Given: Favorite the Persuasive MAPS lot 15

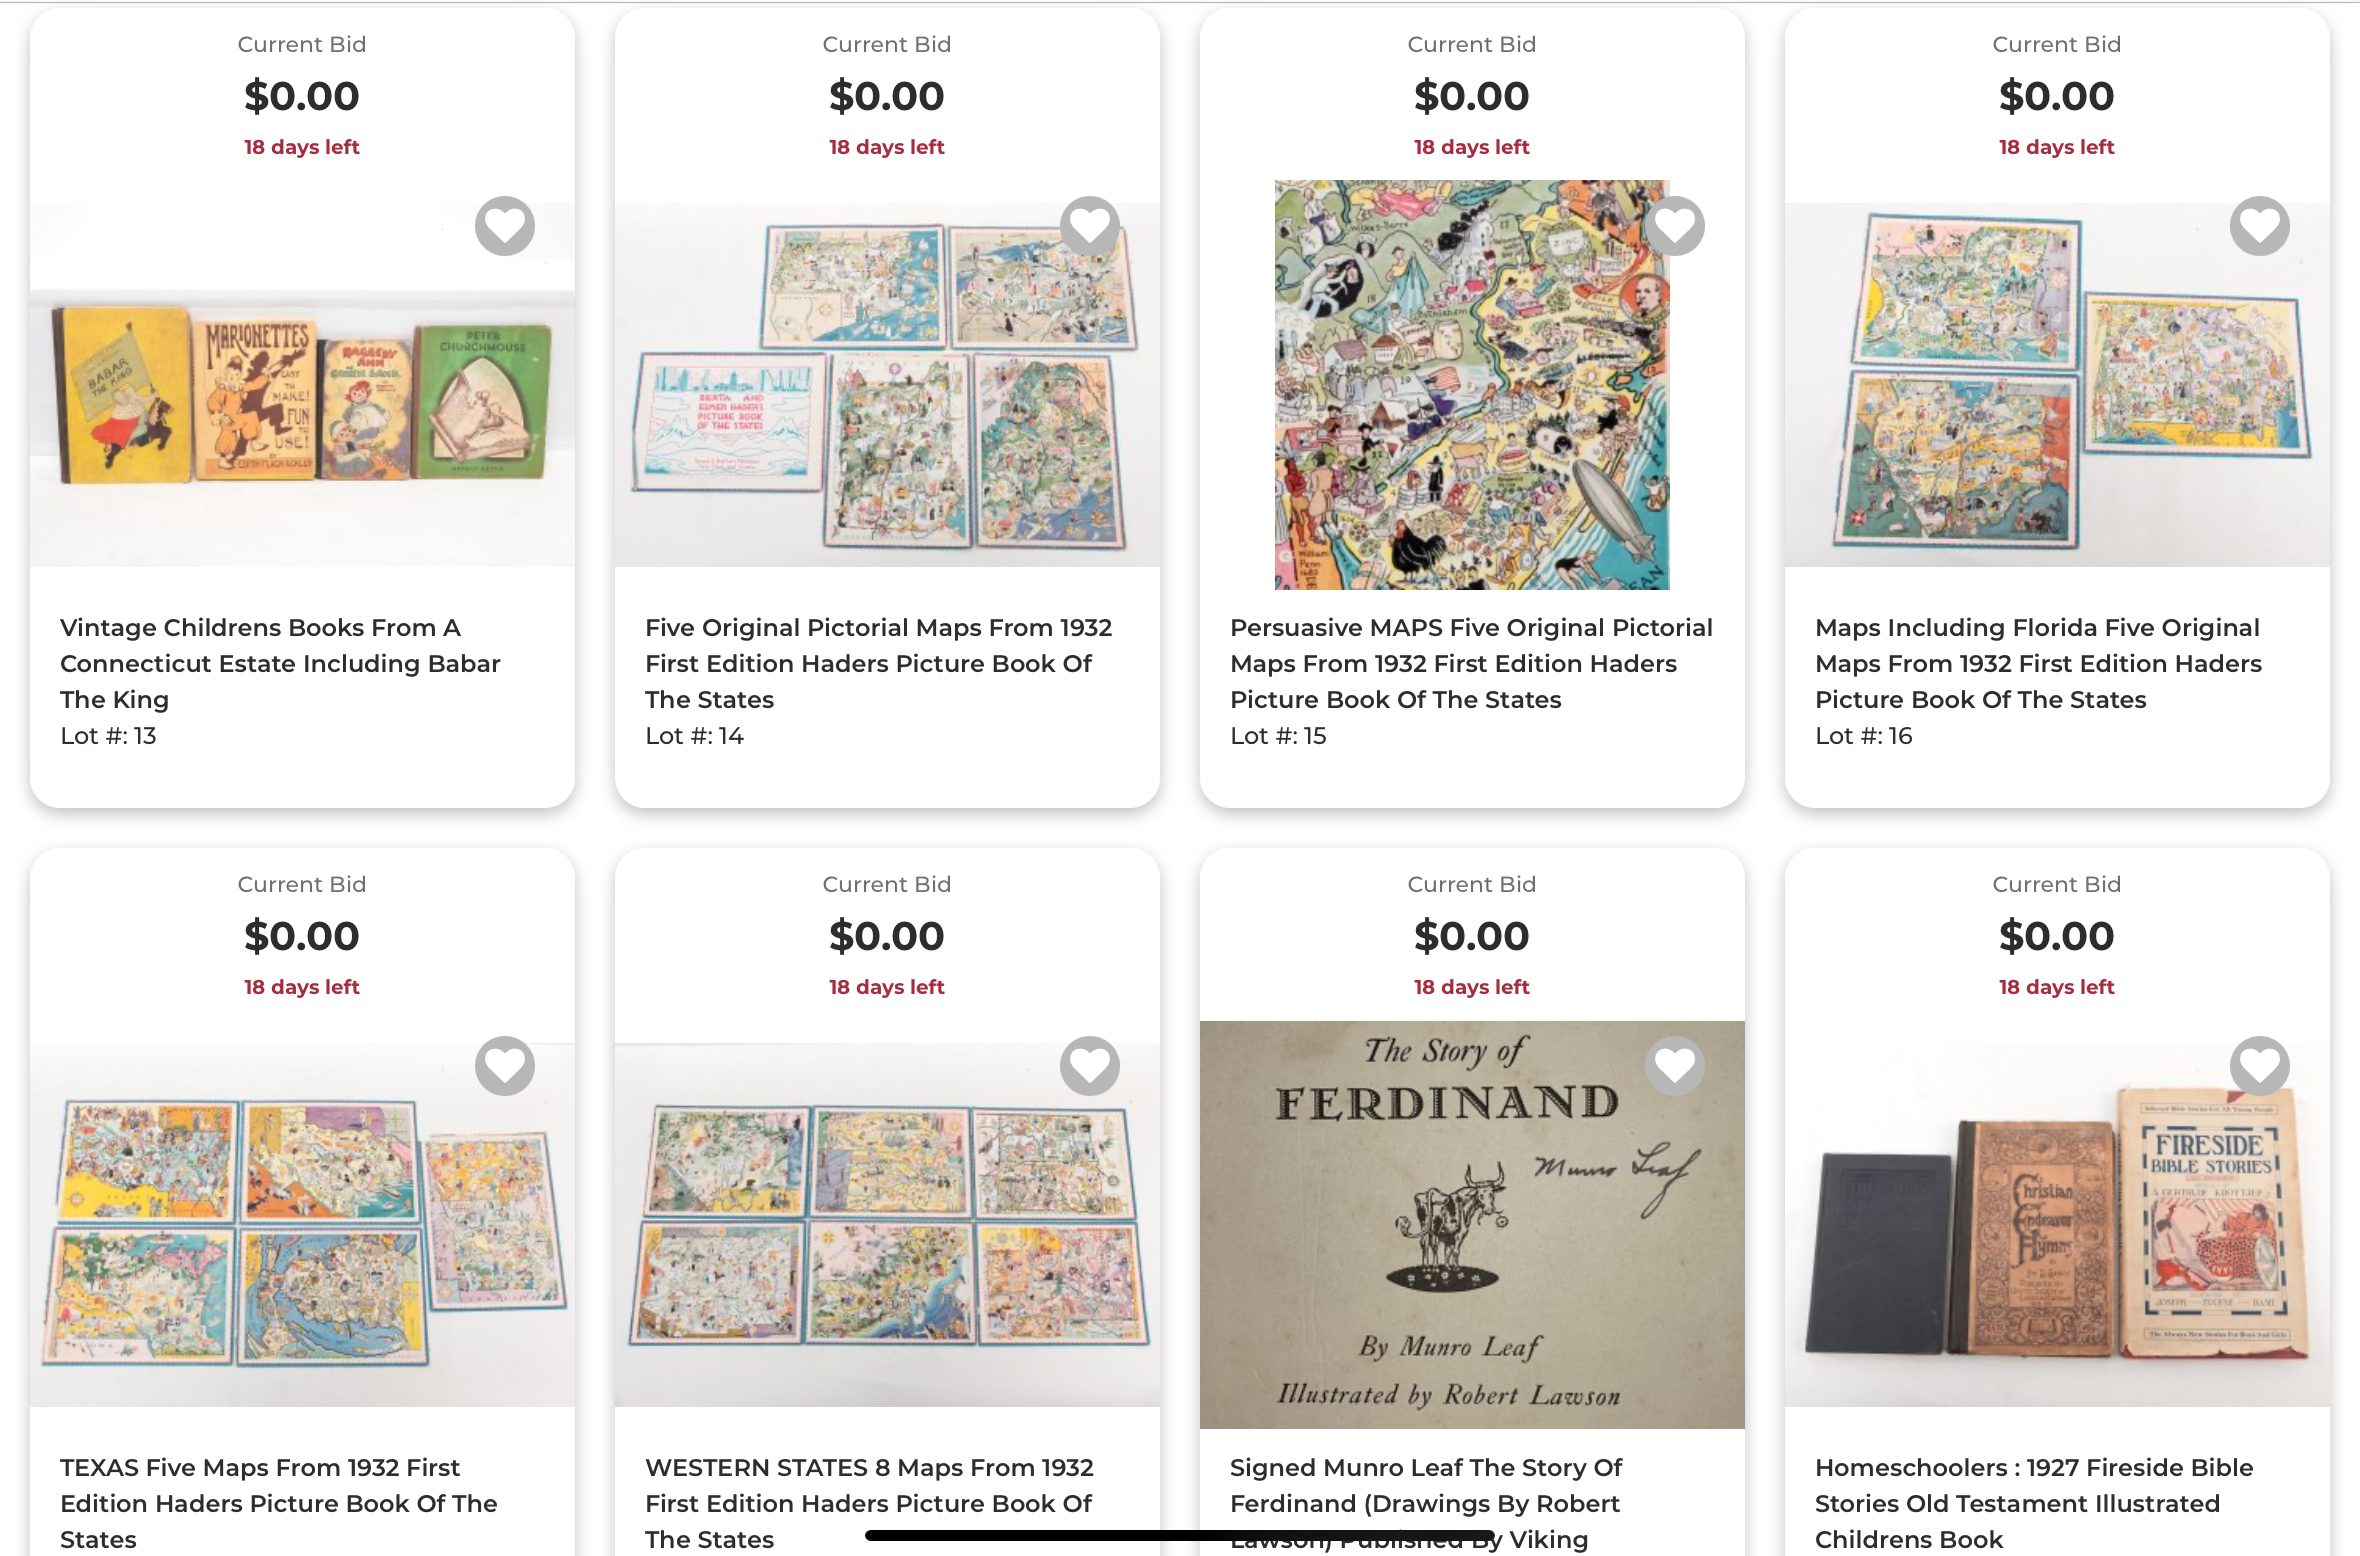Looking at the screenshot, I should 1675,226.
